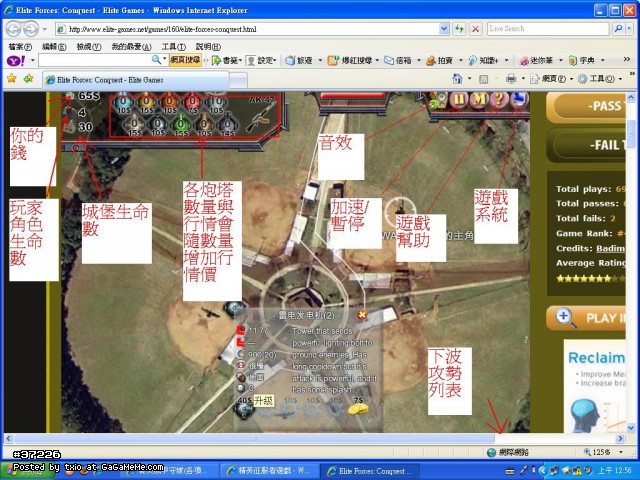Image resolution: width=640 pixels, height=480 pixels.
Task: Sell the tower for 7$ coins
Action: (358, 409)
